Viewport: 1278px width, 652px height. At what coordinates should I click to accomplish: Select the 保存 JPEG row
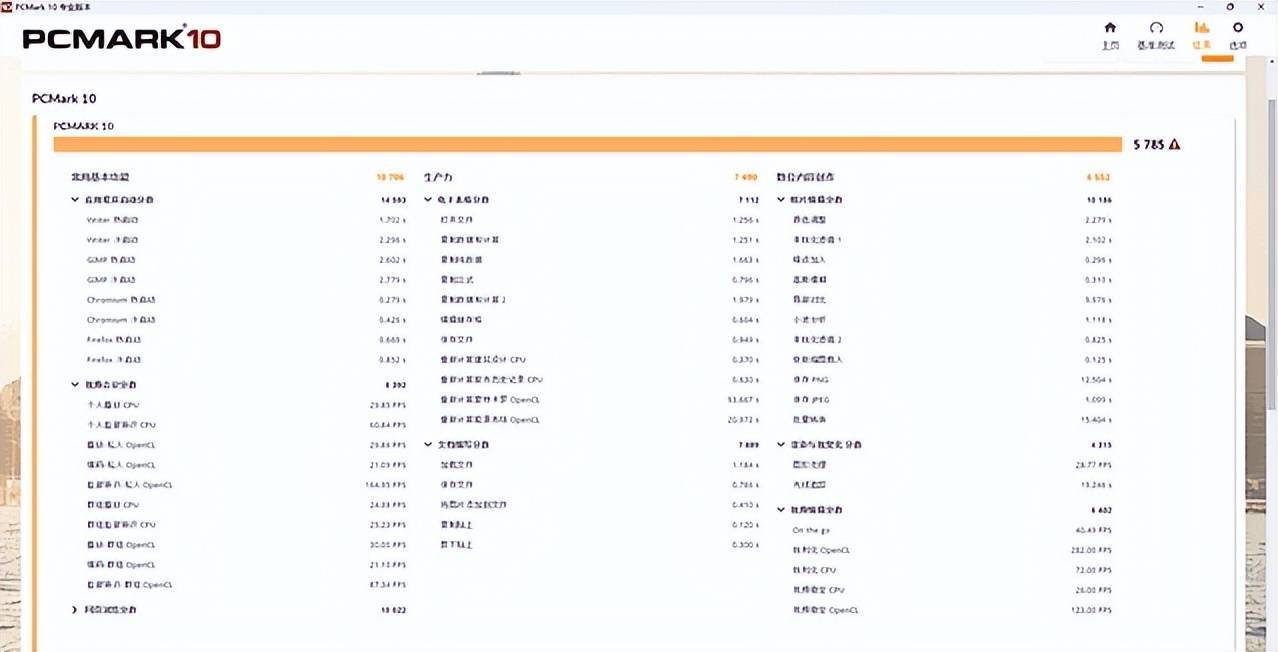click(952, 400)
